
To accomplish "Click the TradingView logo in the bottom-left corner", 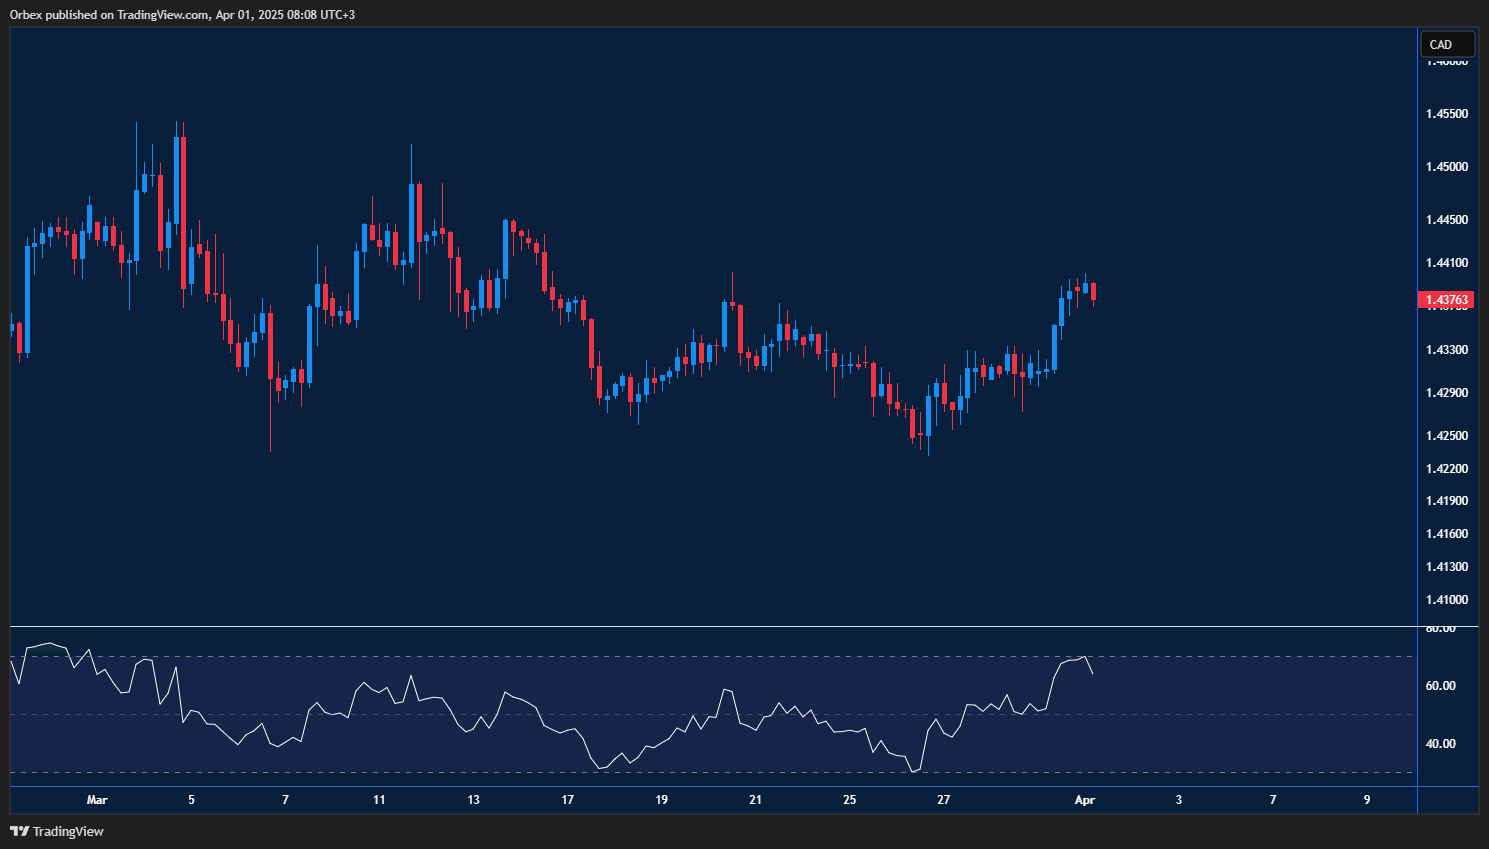I will [x=19, y=831].
